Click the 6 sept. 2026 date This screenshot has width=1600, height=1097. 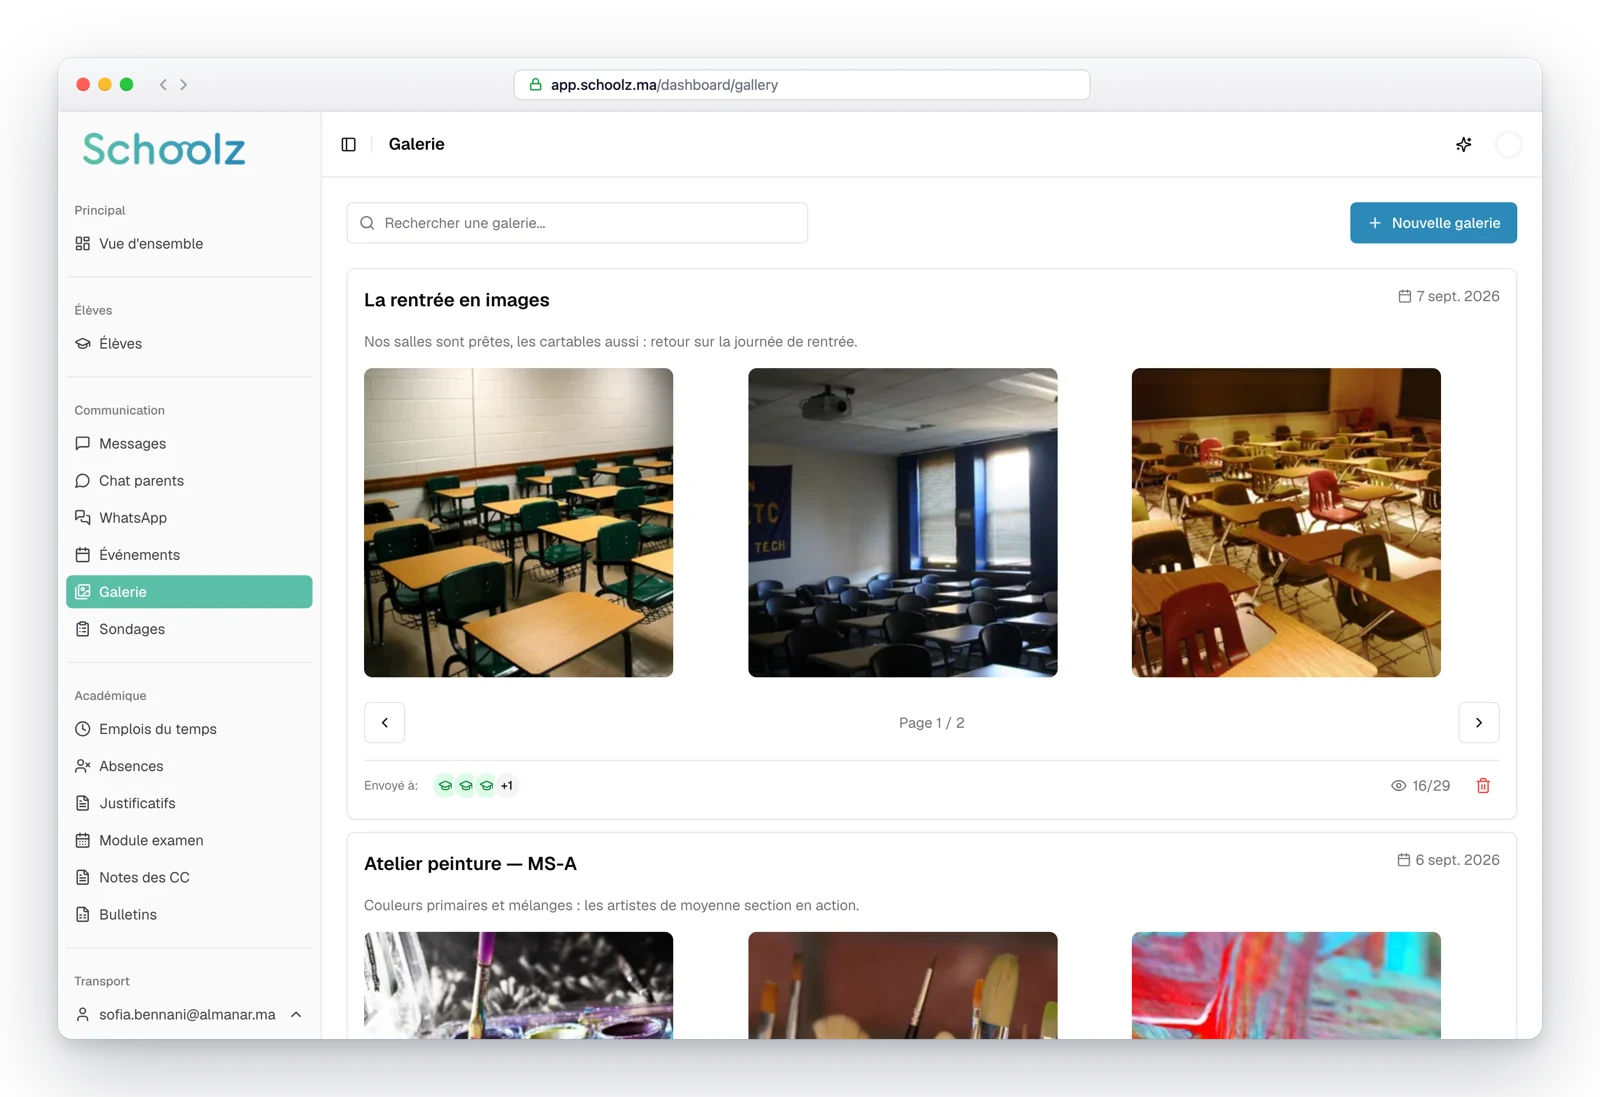(1448, 860)
